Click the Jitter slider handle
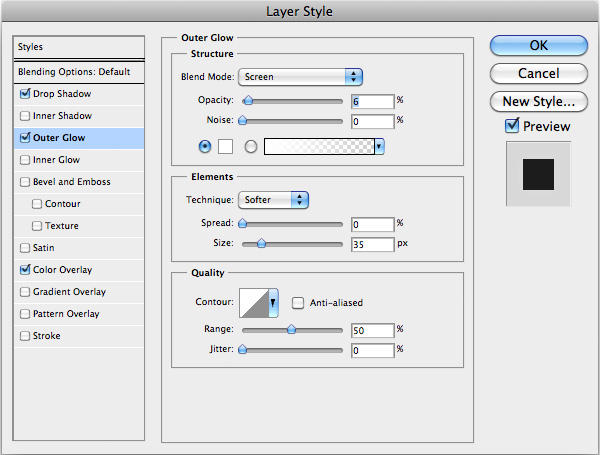Image resolution: width=600 pixels, height=455 pixels. 242,349
